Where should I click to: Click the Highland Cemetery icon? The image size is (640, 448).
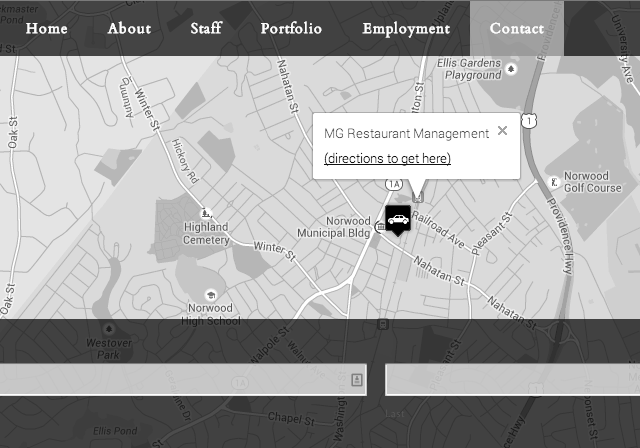coord(206,213)
